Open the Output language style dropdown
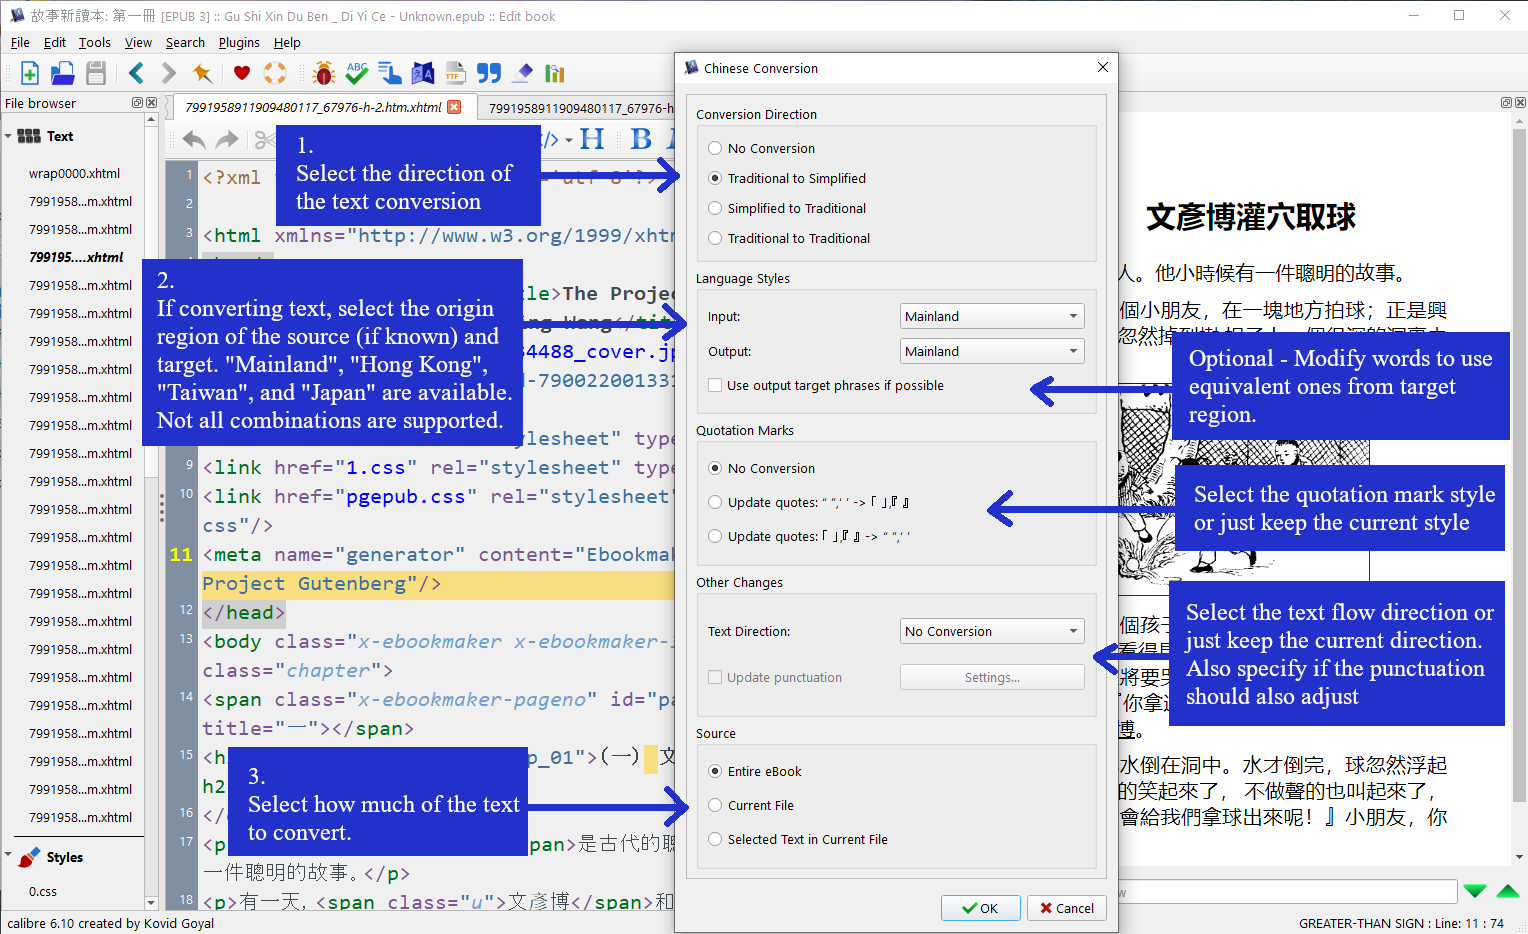 (x=992, y=351)
